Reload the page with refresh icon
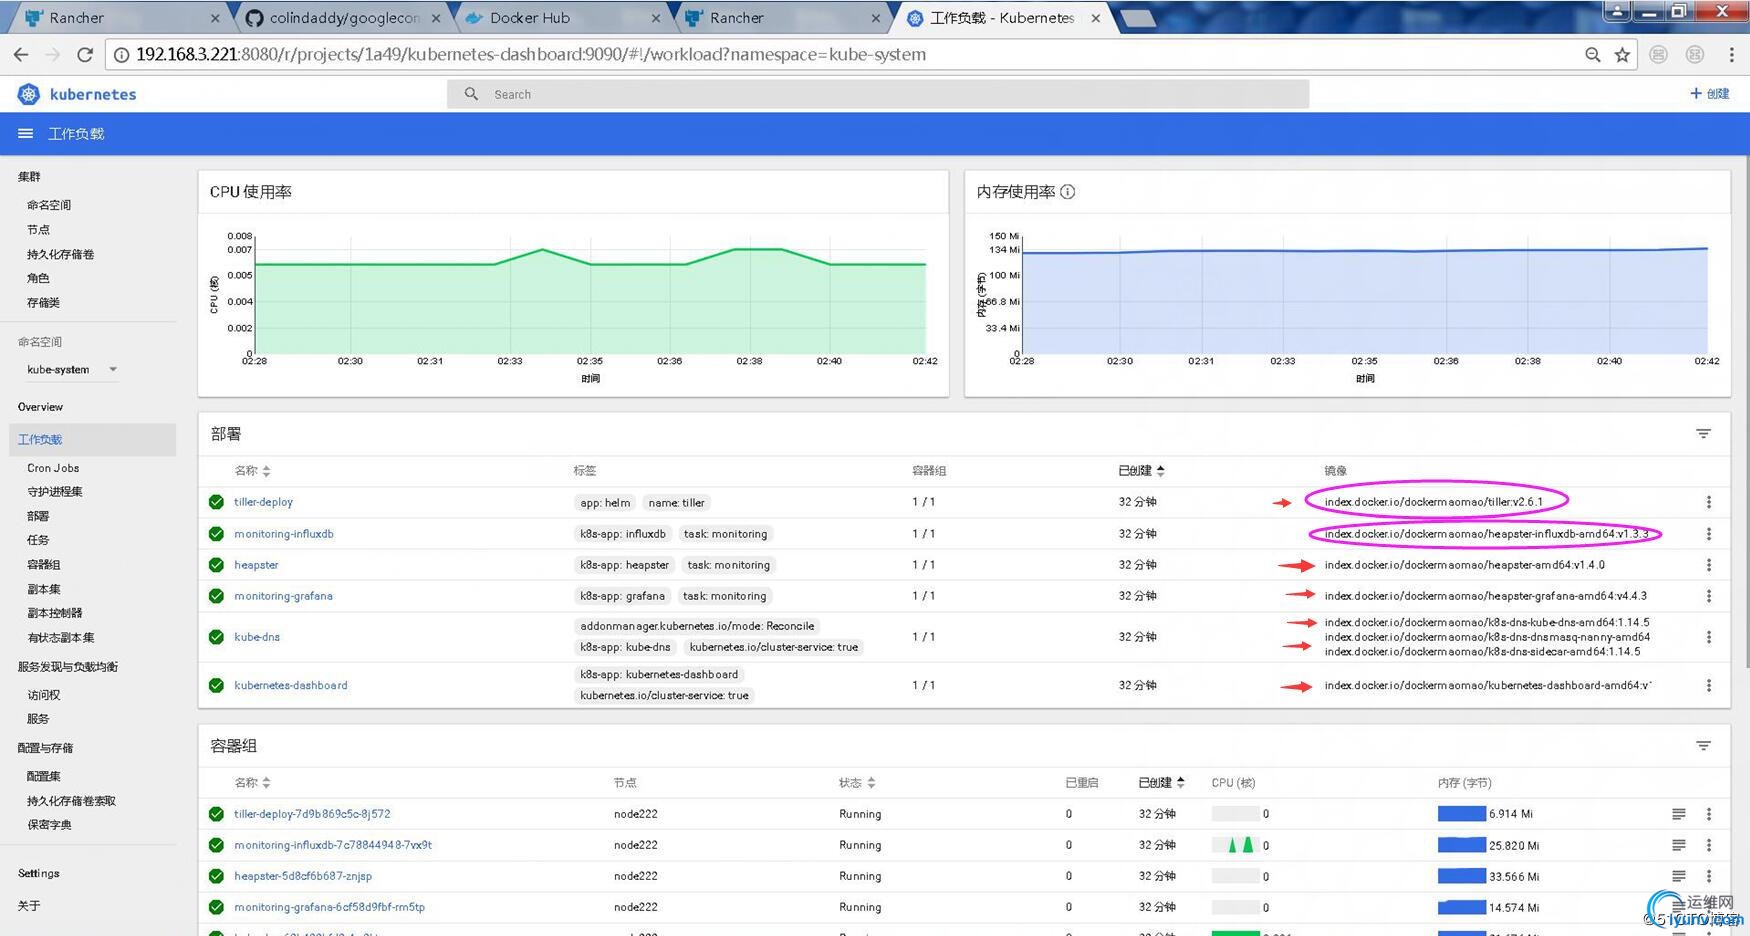1750x936 pixels. 85,54
